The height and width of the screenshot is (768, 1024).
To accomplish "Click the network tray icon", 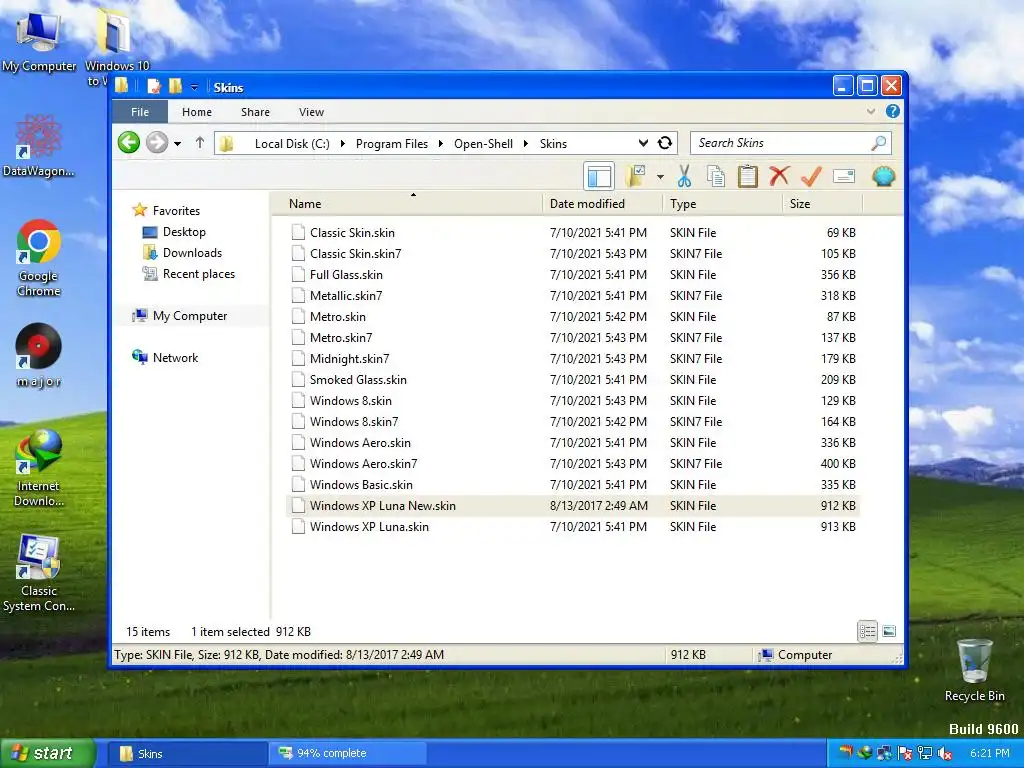I will [925, 753].
